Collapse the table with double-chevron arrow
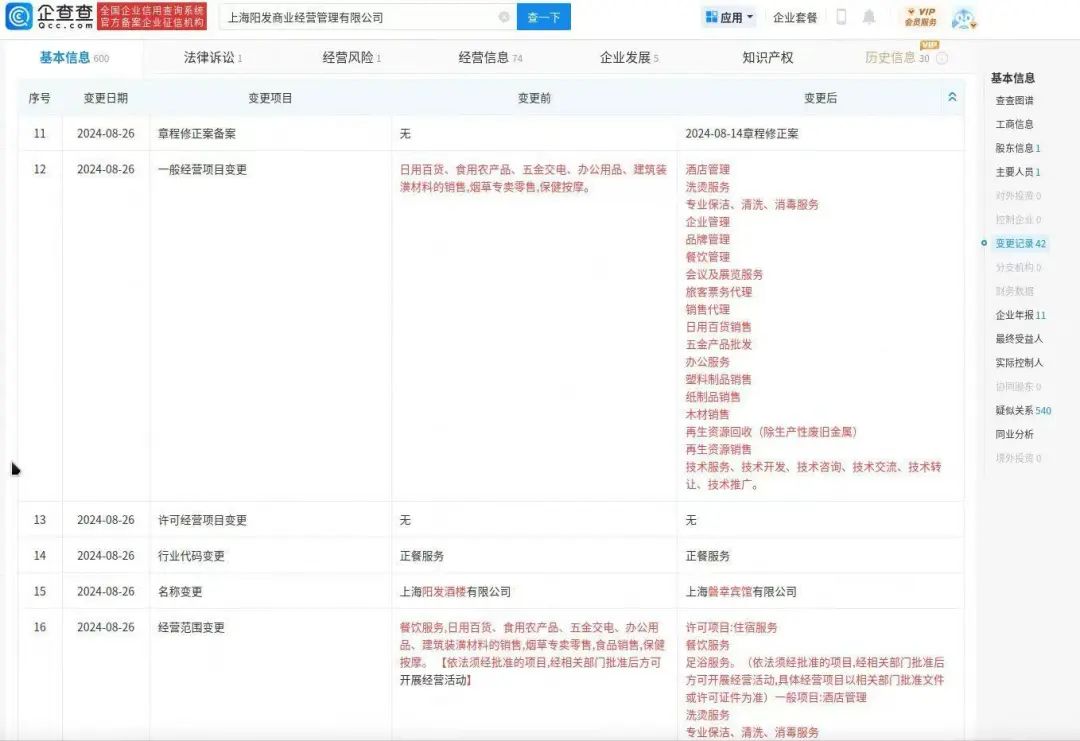1080x741 pixels. 952,97
